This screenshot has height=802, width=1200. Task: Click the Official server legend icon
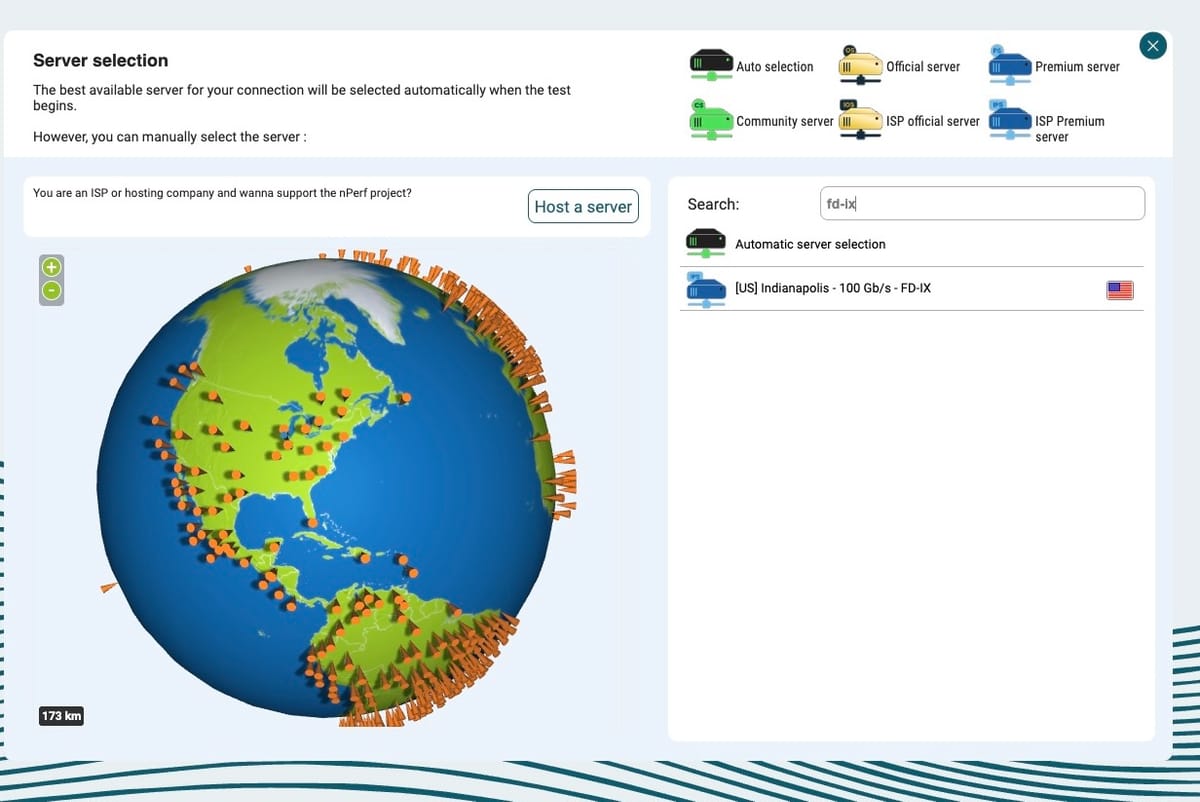(859, 64)
